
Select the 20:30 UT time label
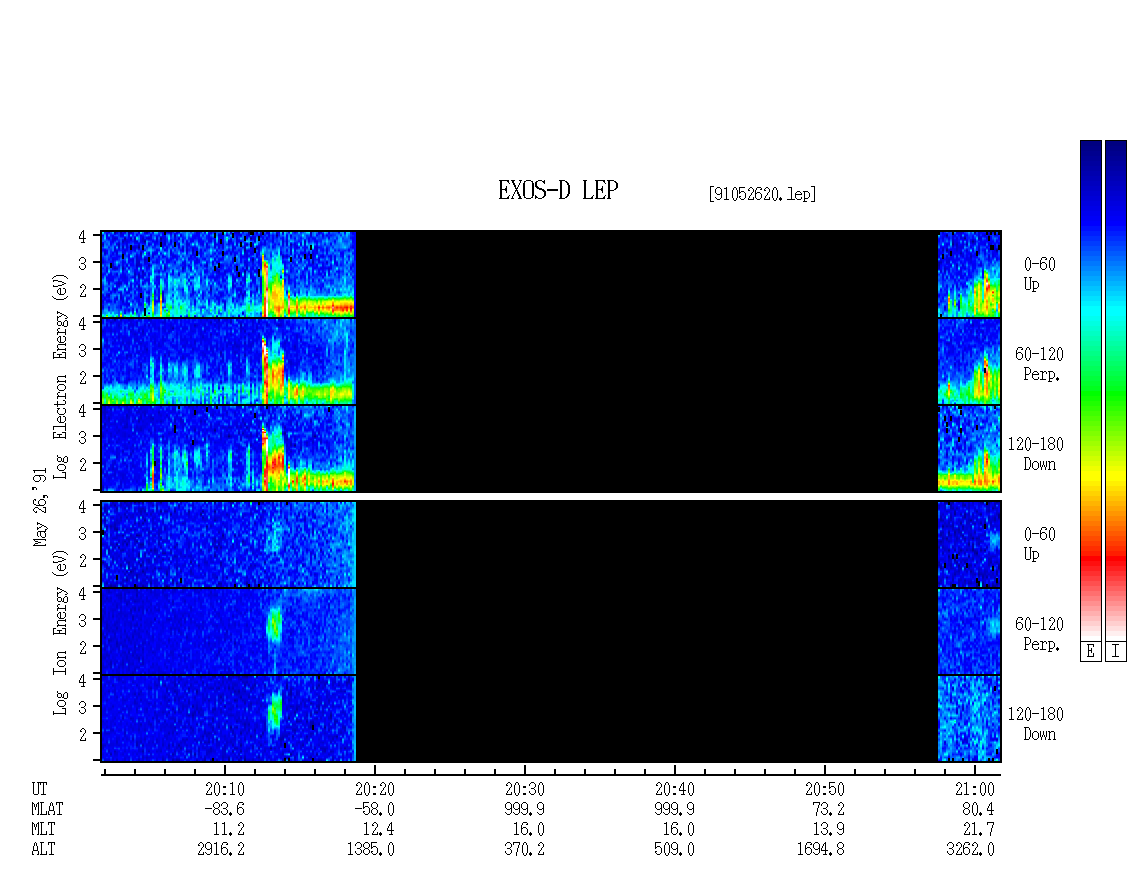[525, 789]
